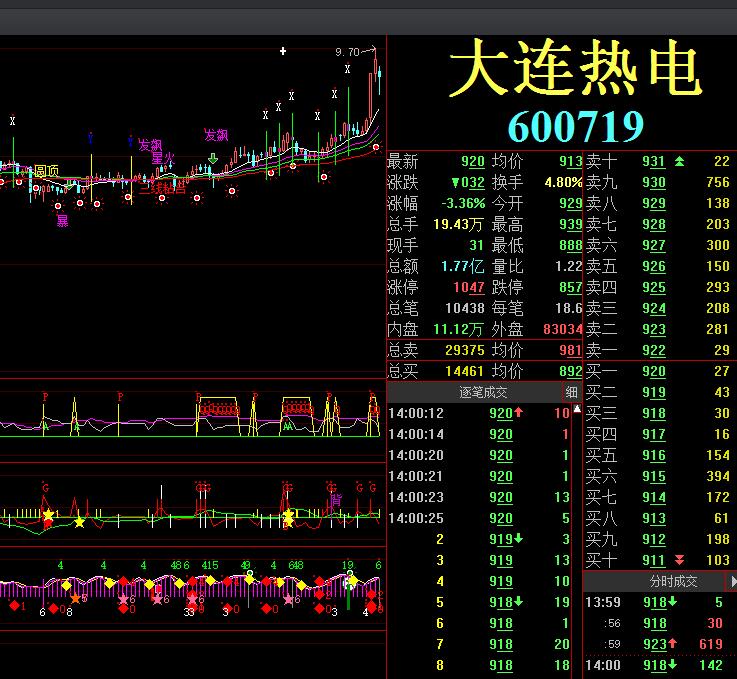737x679 pixels.
Task: Select the 买一 price 920
Action: pyautogui.click(x=654, y=371)
